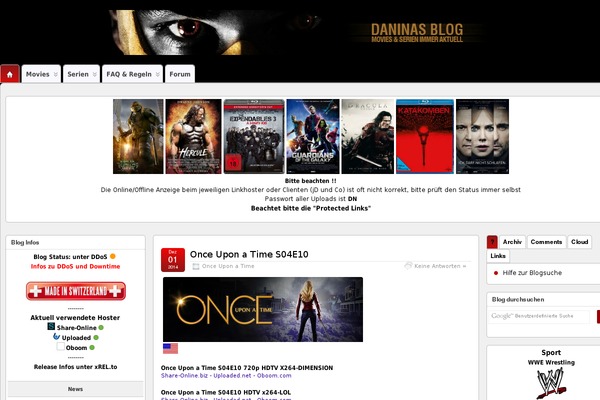Click the green status dot beside Share-Online
This screenshot has width=600, height=400.
pyautogui.click(x=101, y=328)
